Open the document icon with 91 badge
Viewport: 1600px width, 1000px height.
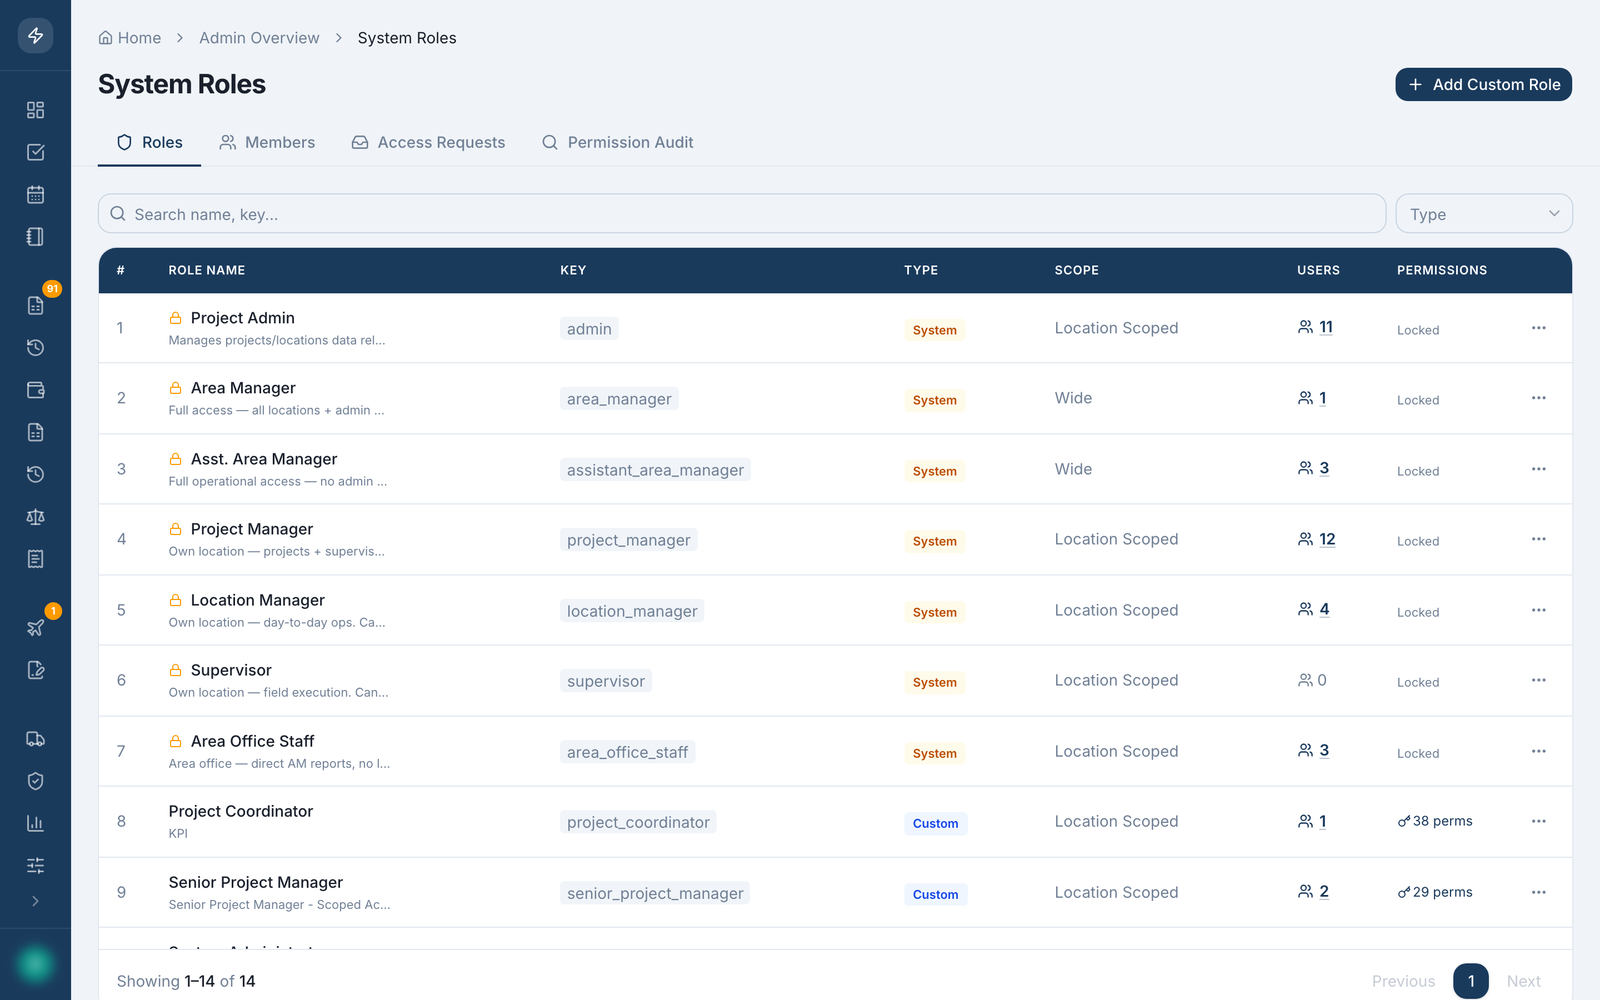[x=35, y=305]
